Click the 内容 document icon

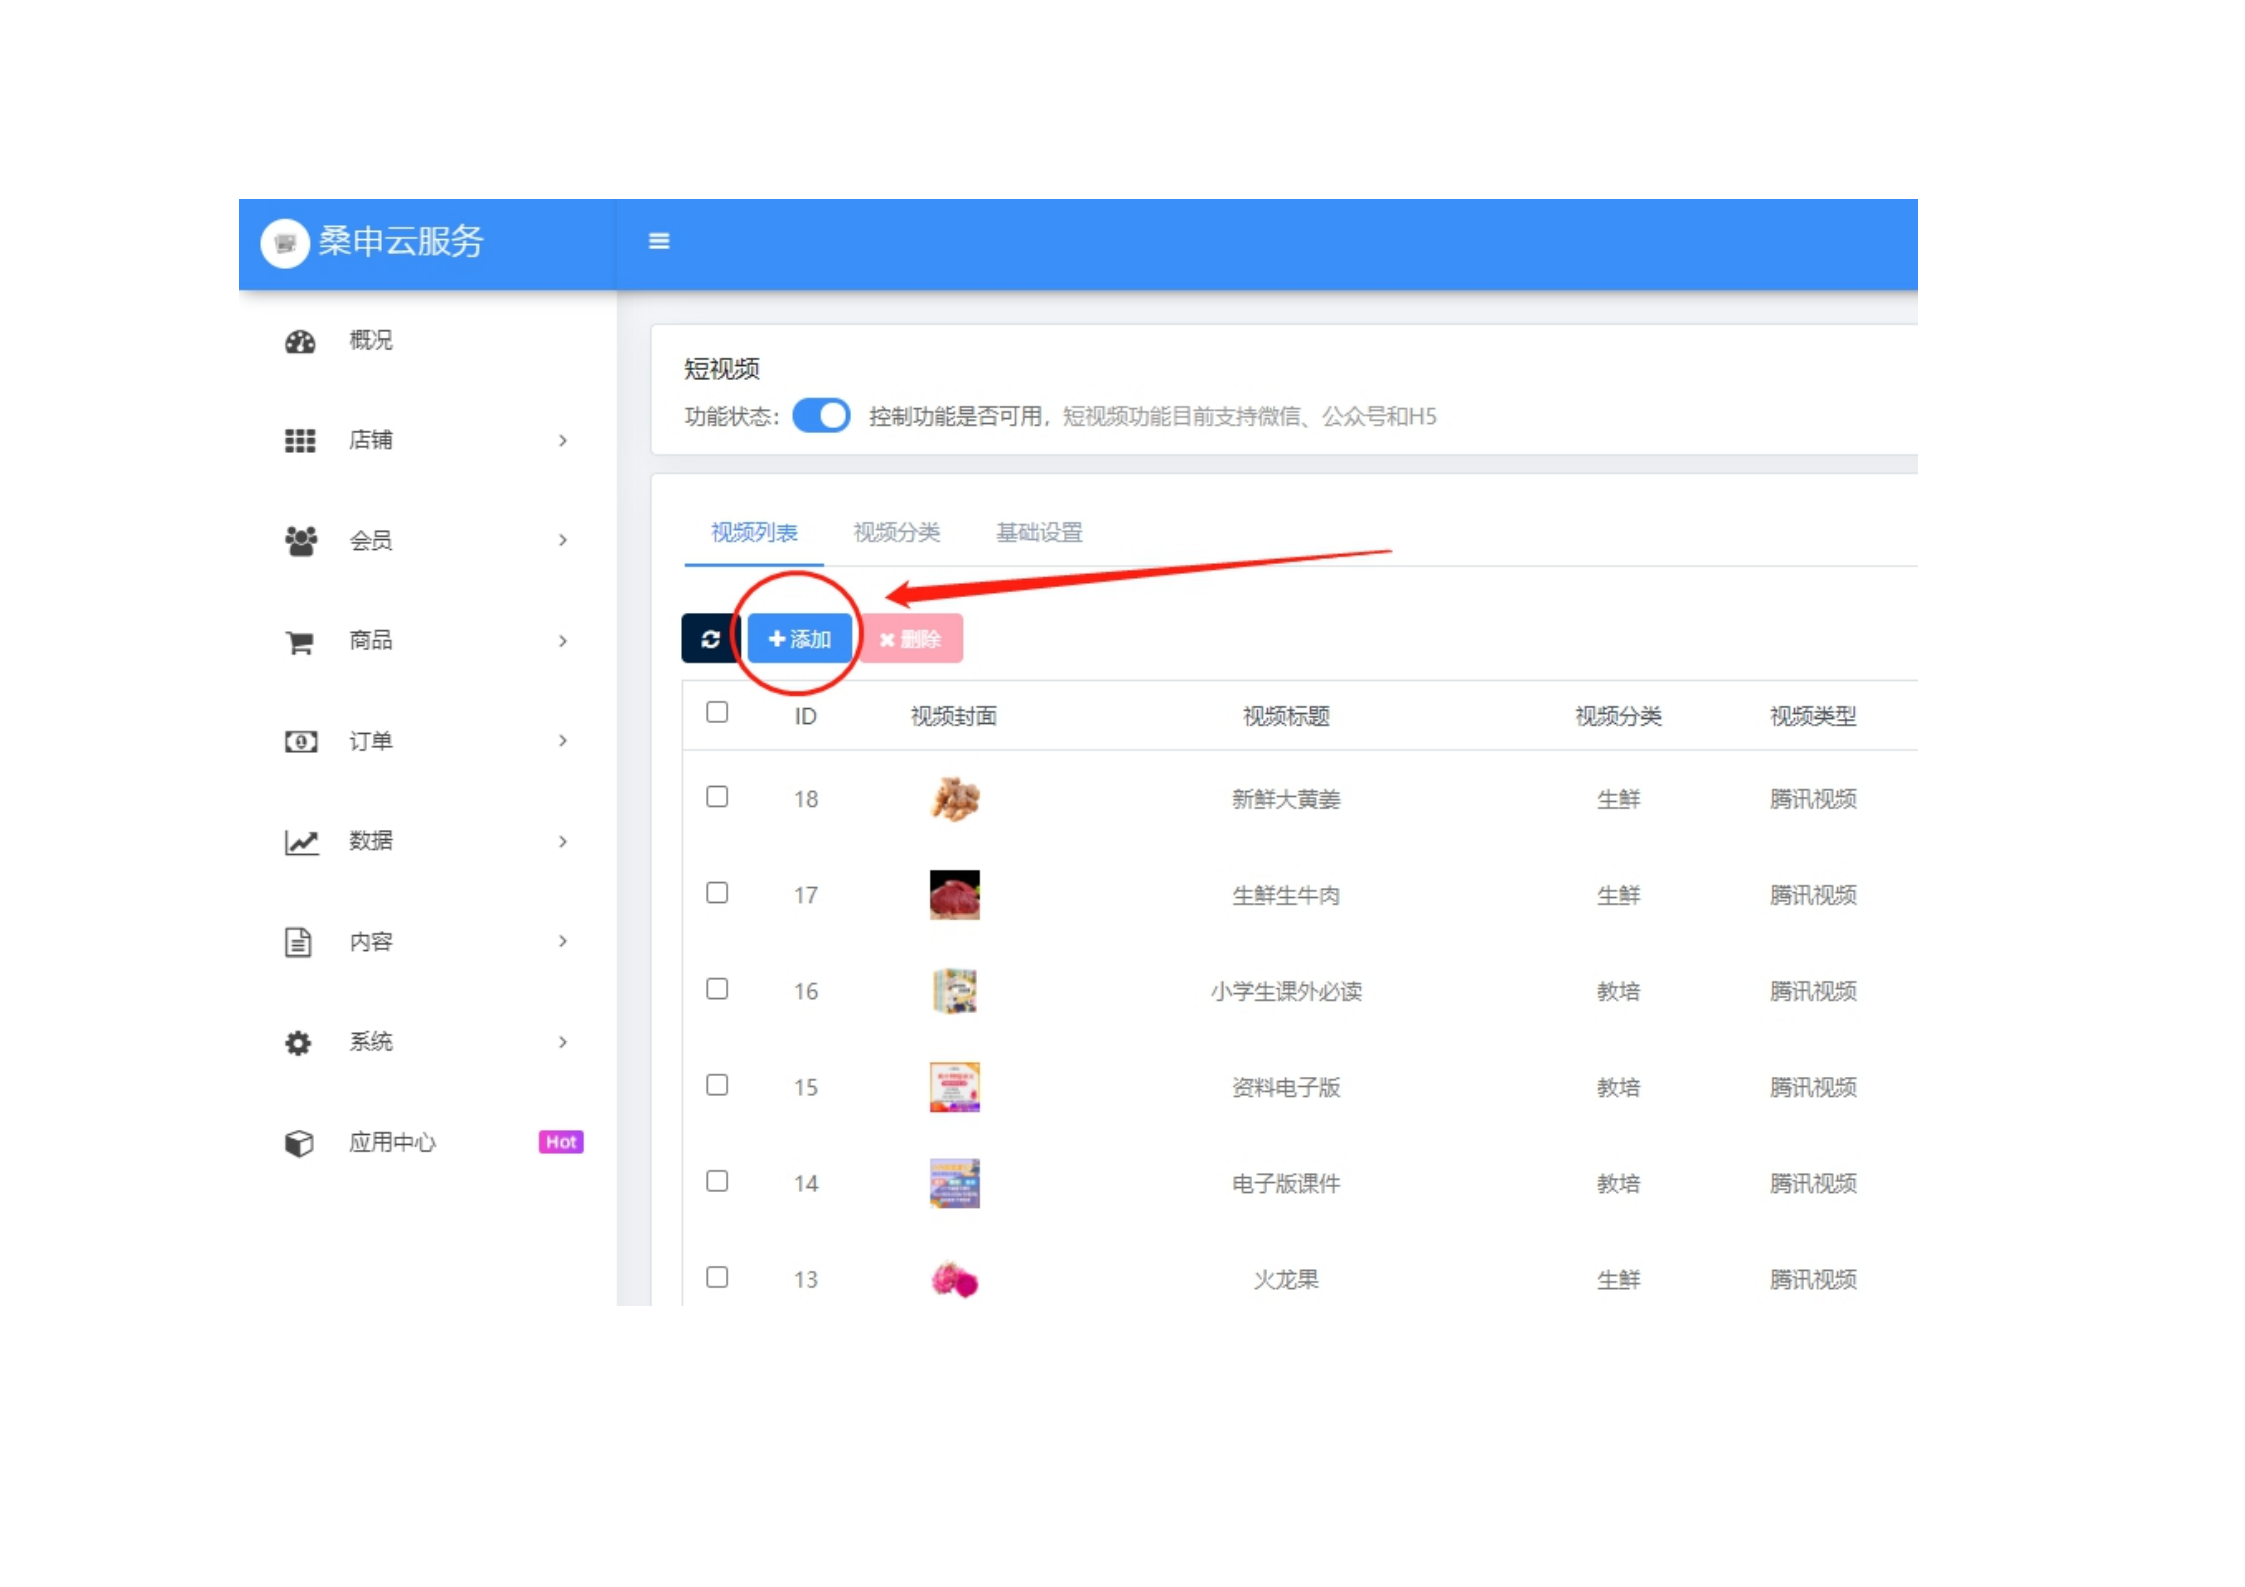[298, 942]
